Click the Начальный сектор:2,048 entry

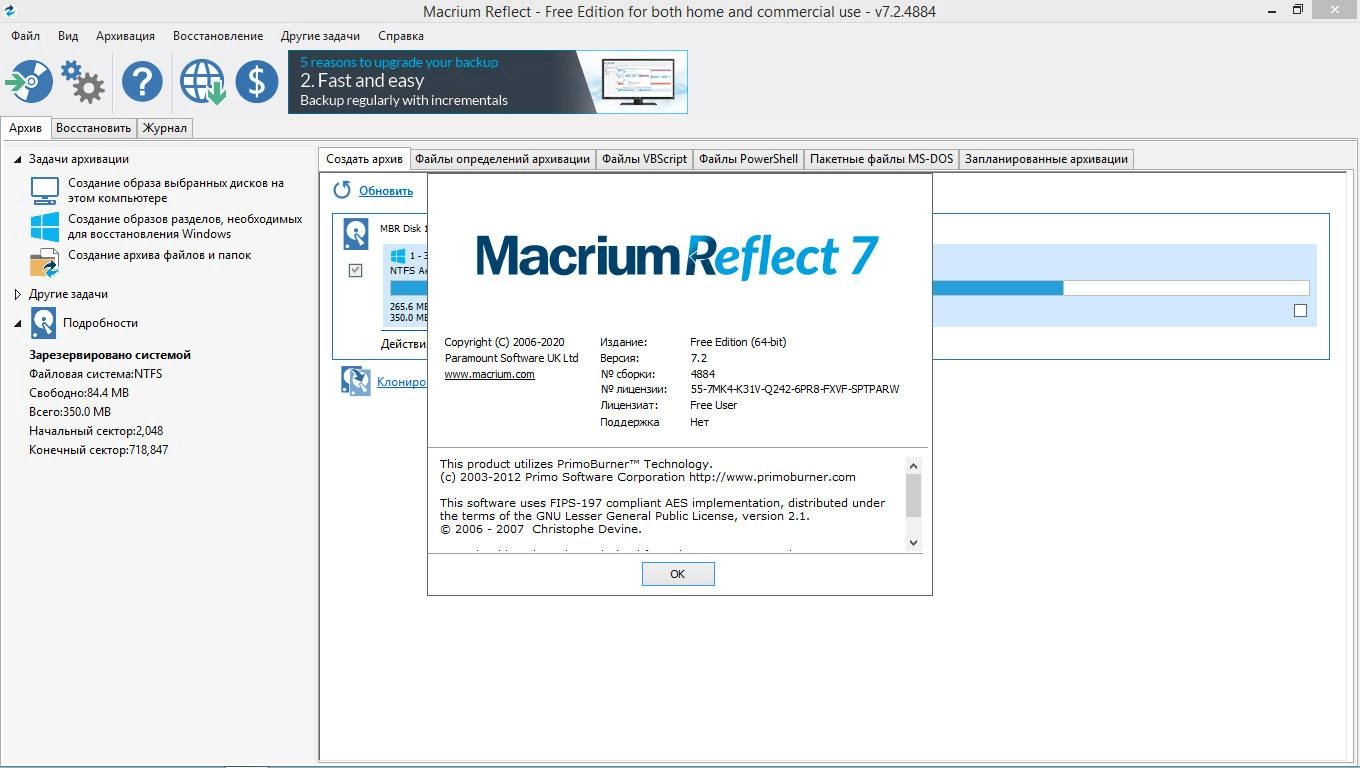(x=96, y=431)
